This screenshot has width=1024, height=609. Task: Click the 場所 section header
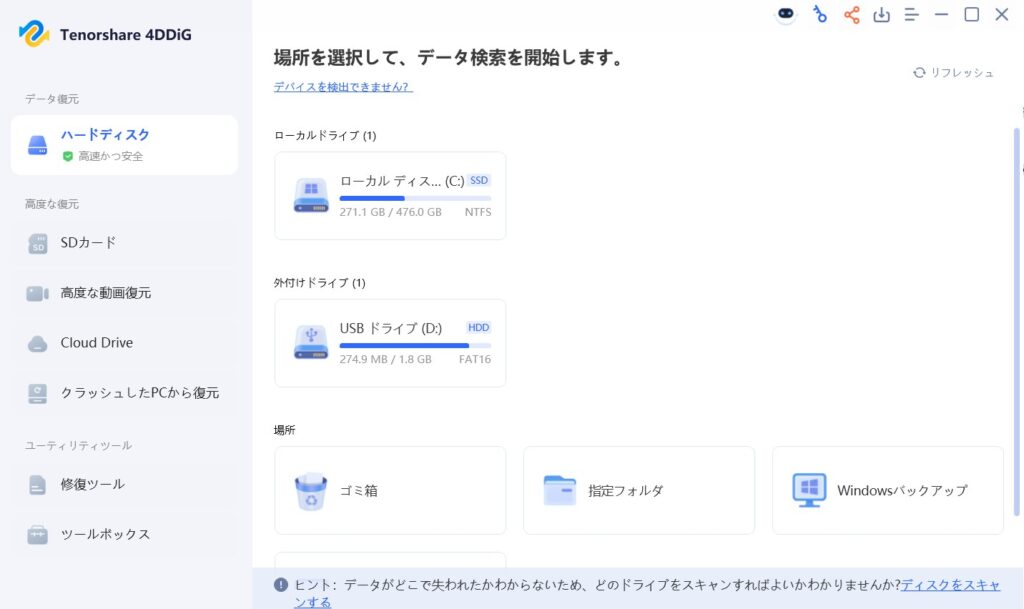point(285,430)
